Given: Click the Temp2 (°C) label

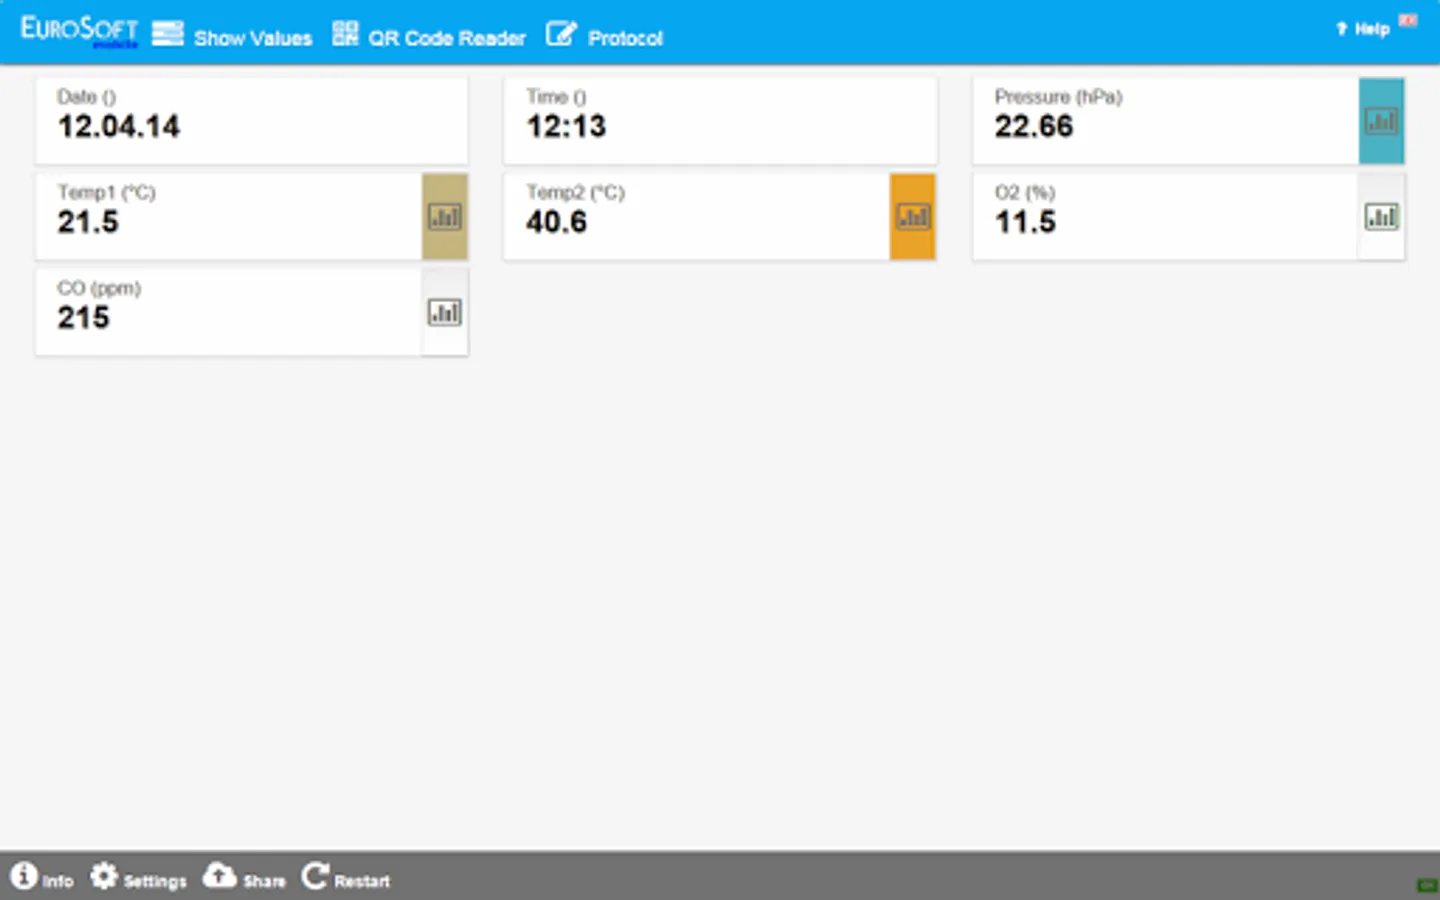Looking at the screenshot, I should (575, 192).
